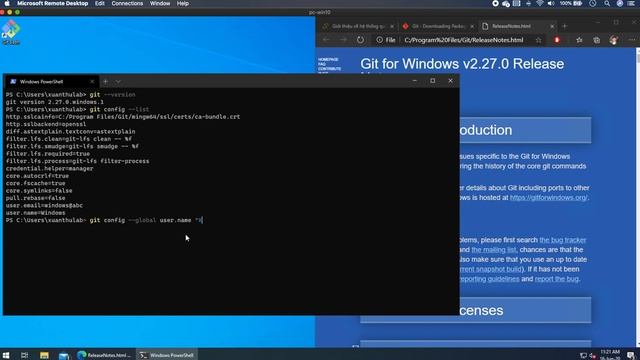
Task: Click the taskbar volume icon
Action: tap(592, 356)
